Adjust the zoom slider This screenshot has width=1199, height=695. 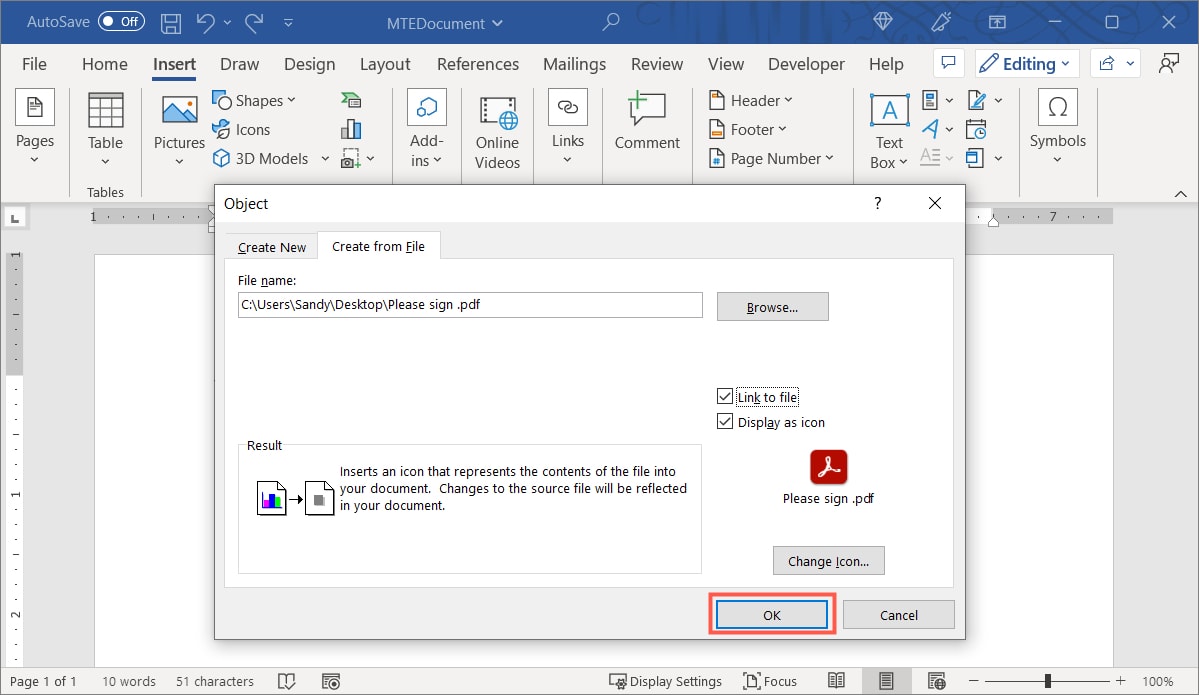(1046, 681)
